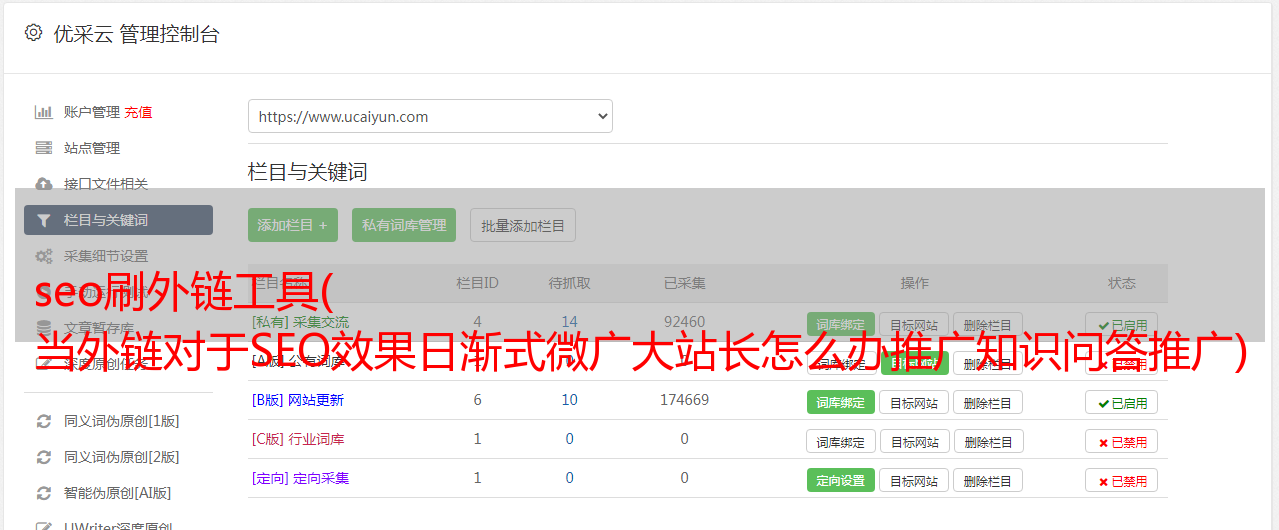Click the 待抓取 column header
Screen dimensions: 1279x530
coord(569,283)
